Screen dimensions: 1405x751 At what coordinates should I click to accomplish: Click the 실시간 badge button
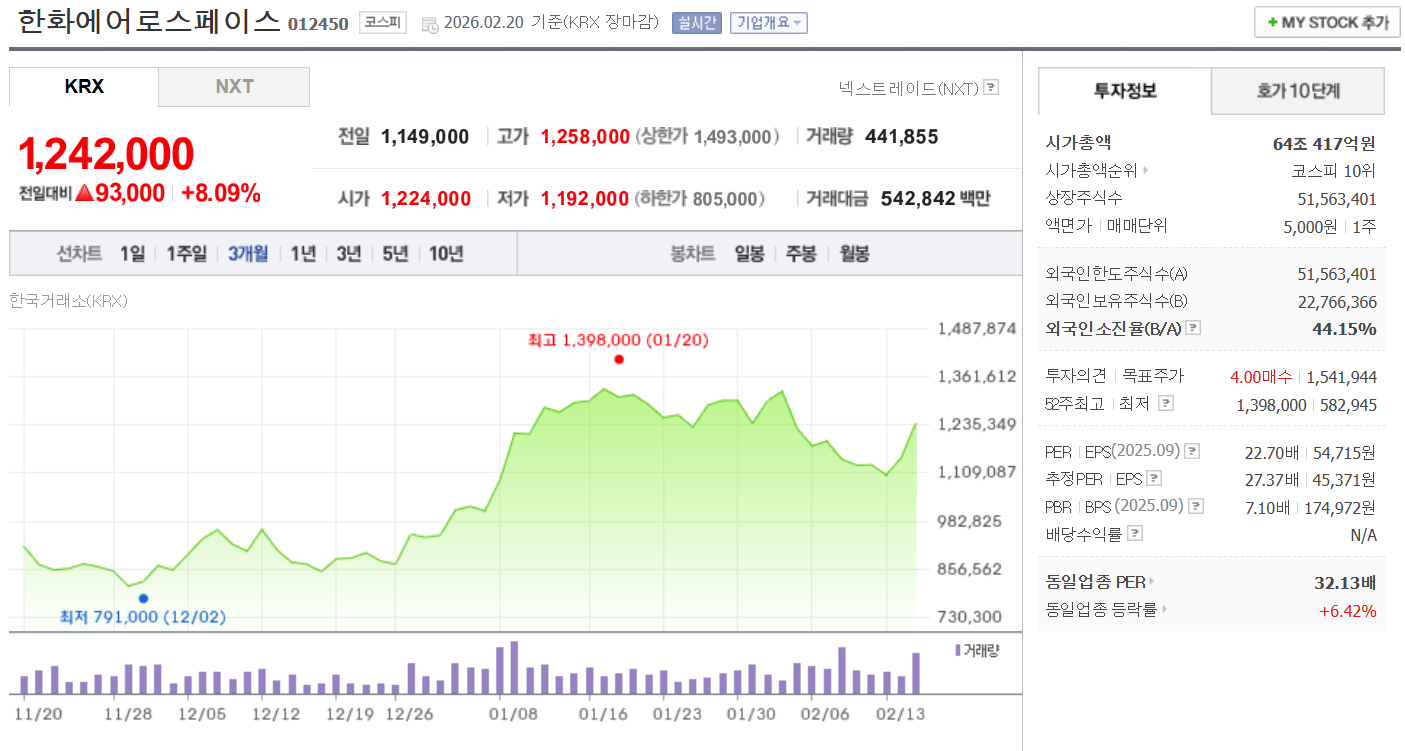click(696, 23)
